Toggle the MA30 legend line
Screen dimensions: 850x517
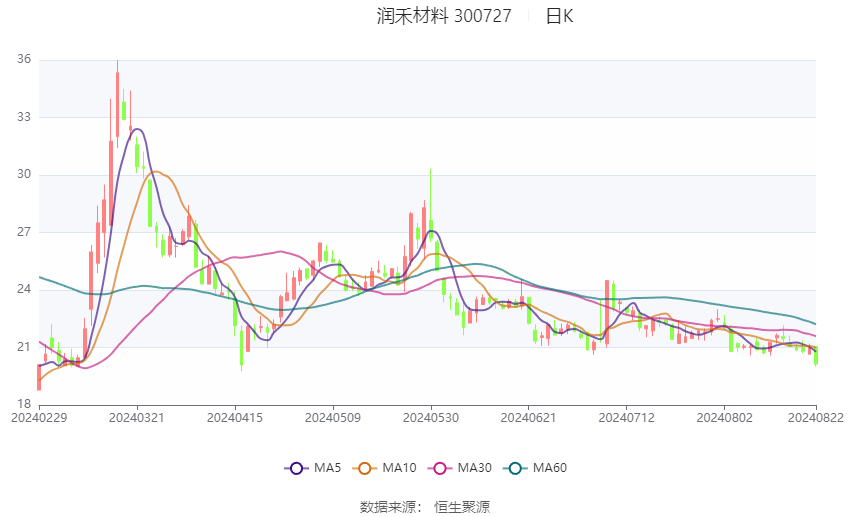[460, 468]
